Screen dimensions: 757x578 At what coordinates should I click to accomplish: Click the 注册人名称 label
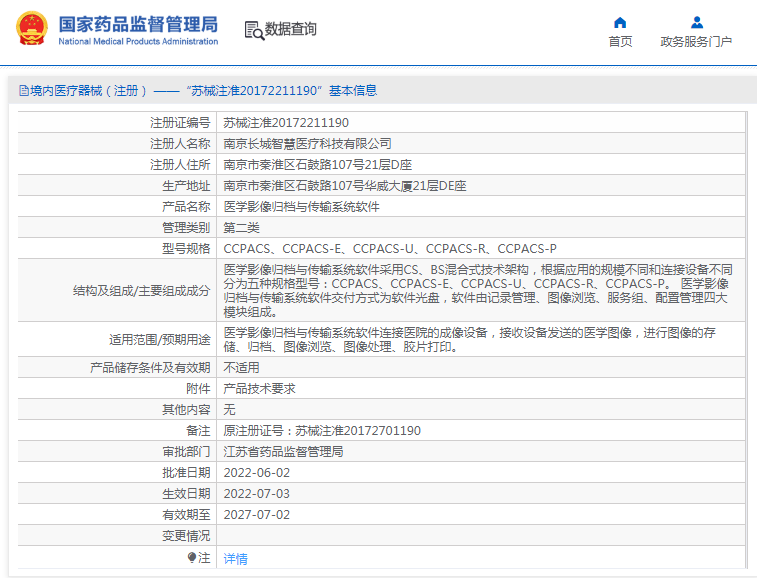click(x=180, y=143)
